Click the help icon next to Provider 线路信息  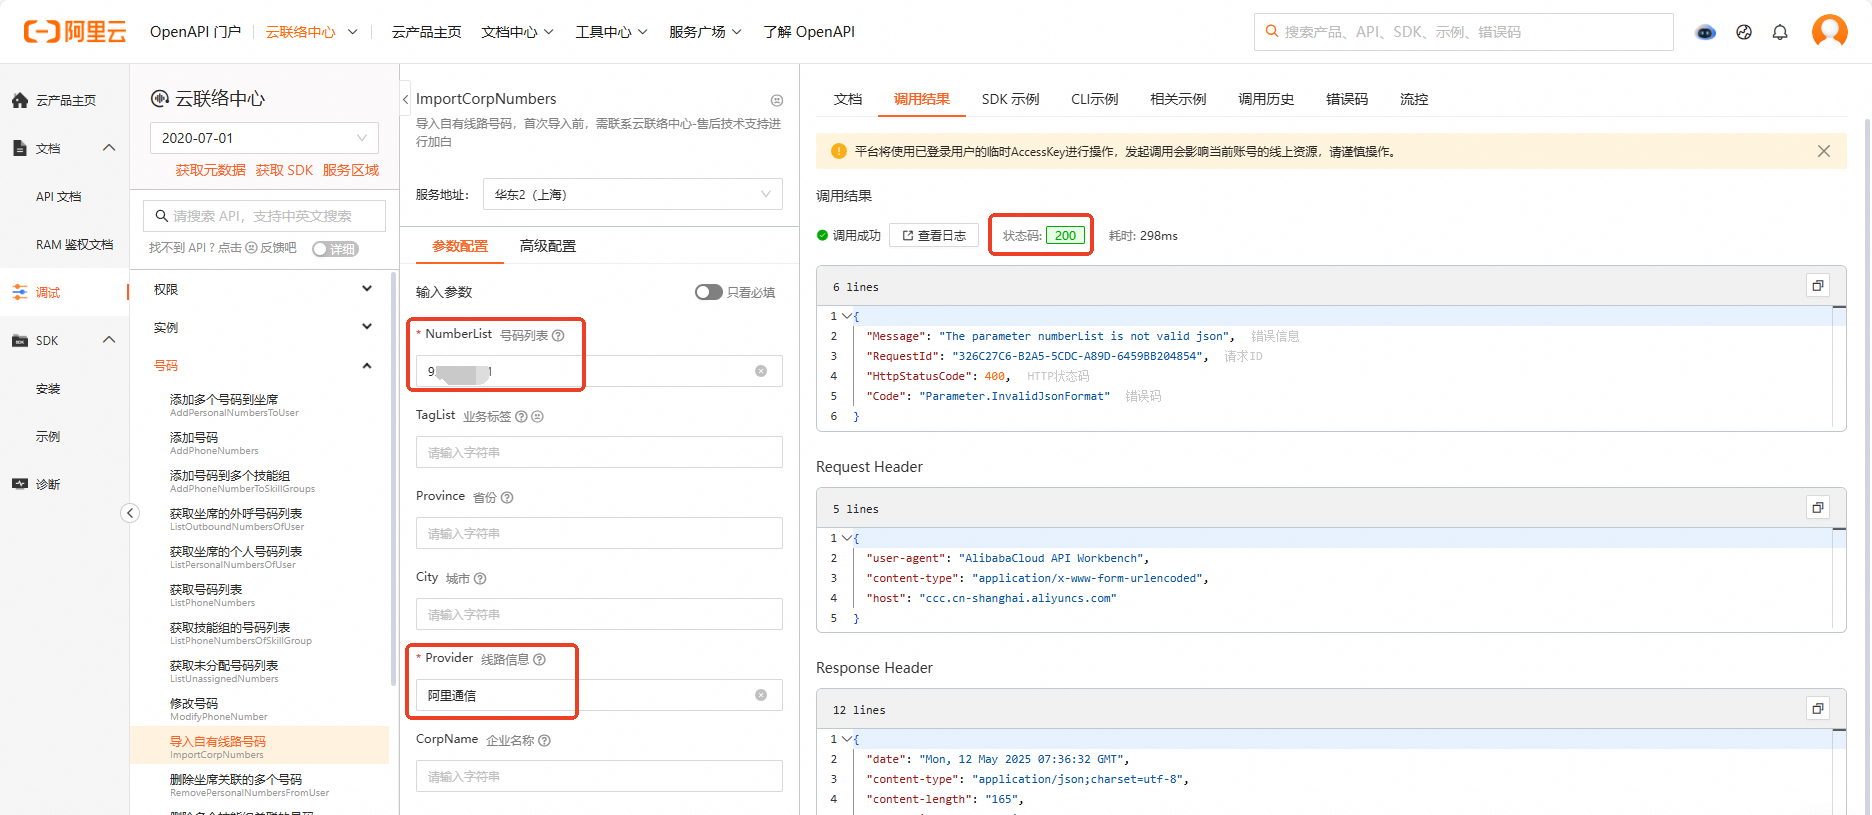pyautogui.click(x=540, y=659)
